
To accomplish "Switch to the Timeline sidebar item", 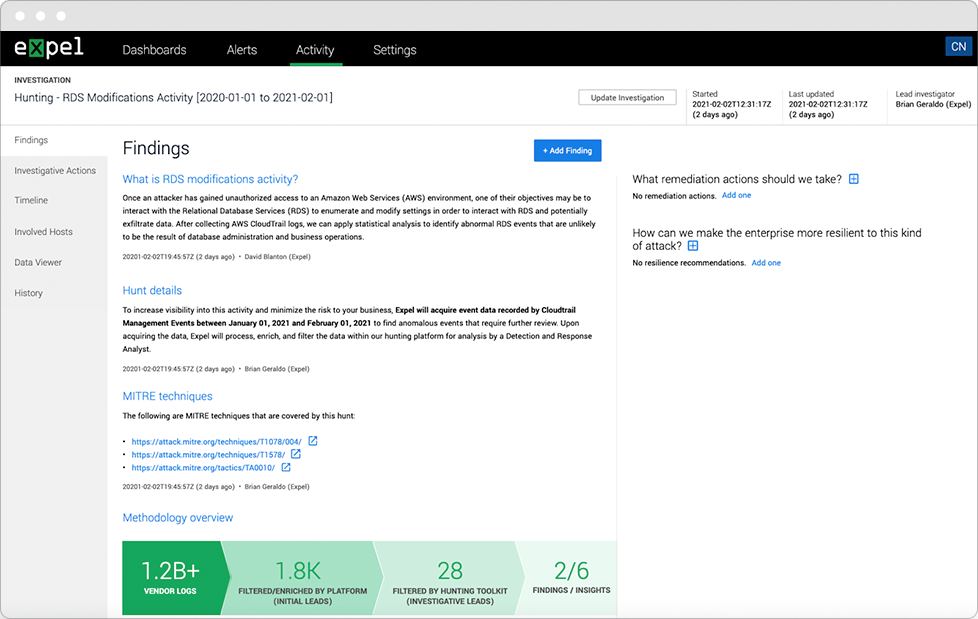I will pos(31,200).
